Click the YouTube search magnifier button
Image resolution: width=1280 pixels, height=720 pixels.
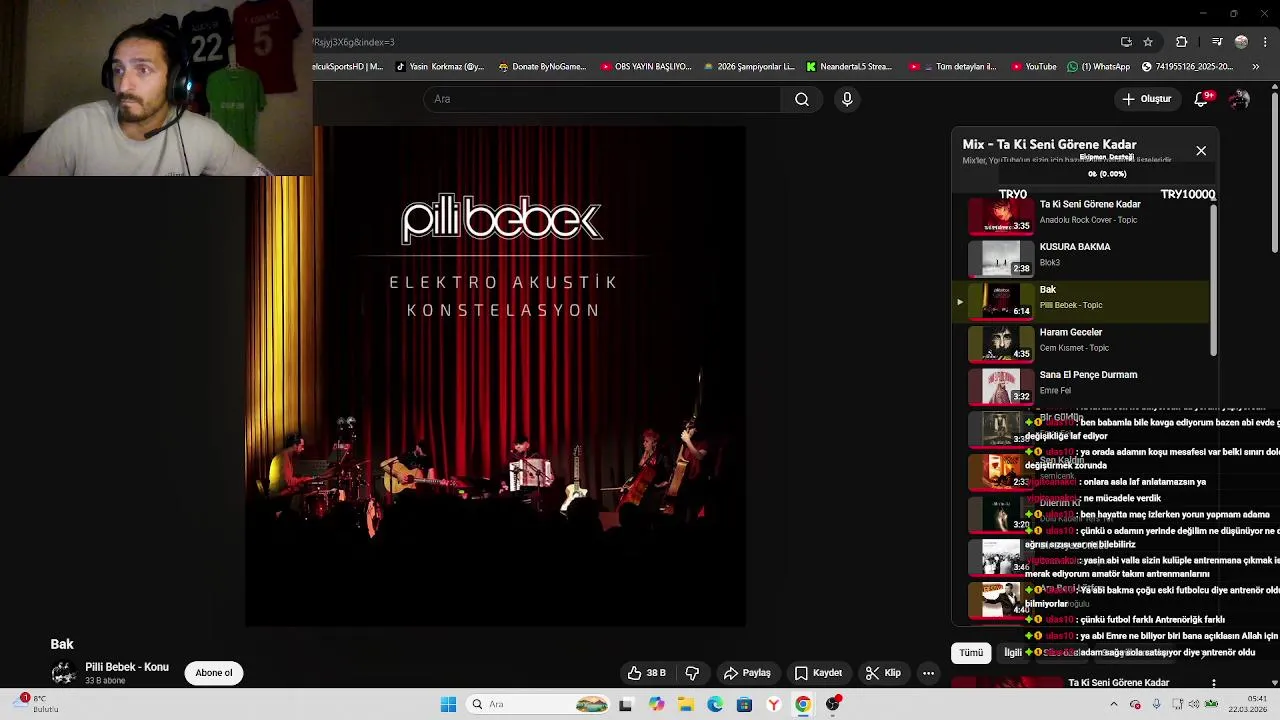[x=802, y=99]
